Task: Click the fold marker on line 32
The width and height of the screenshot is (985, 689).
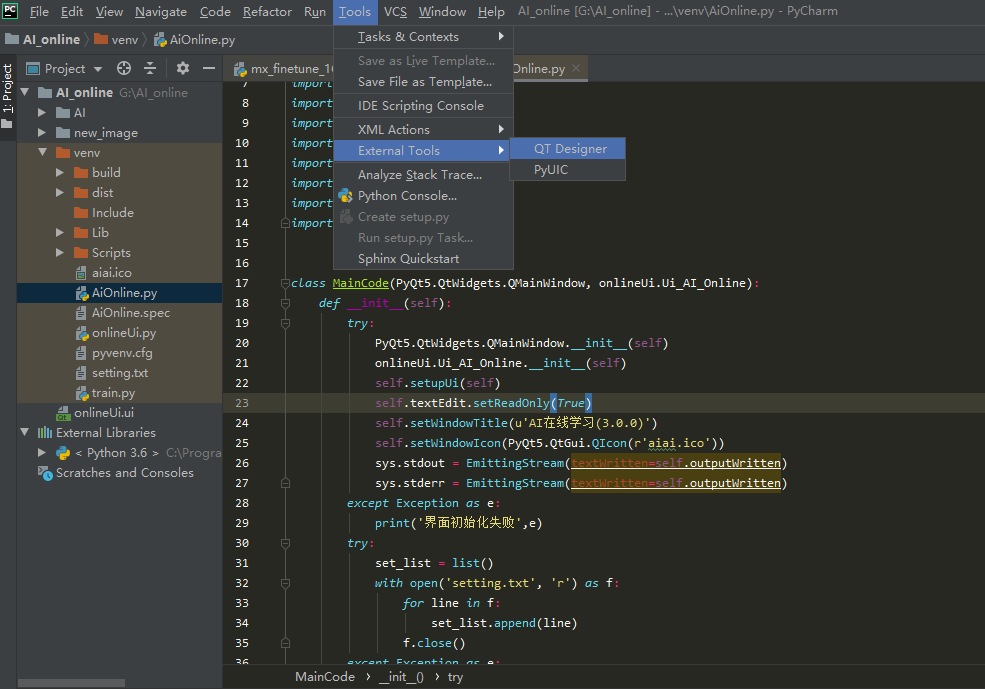Action: tap(285, 583)
